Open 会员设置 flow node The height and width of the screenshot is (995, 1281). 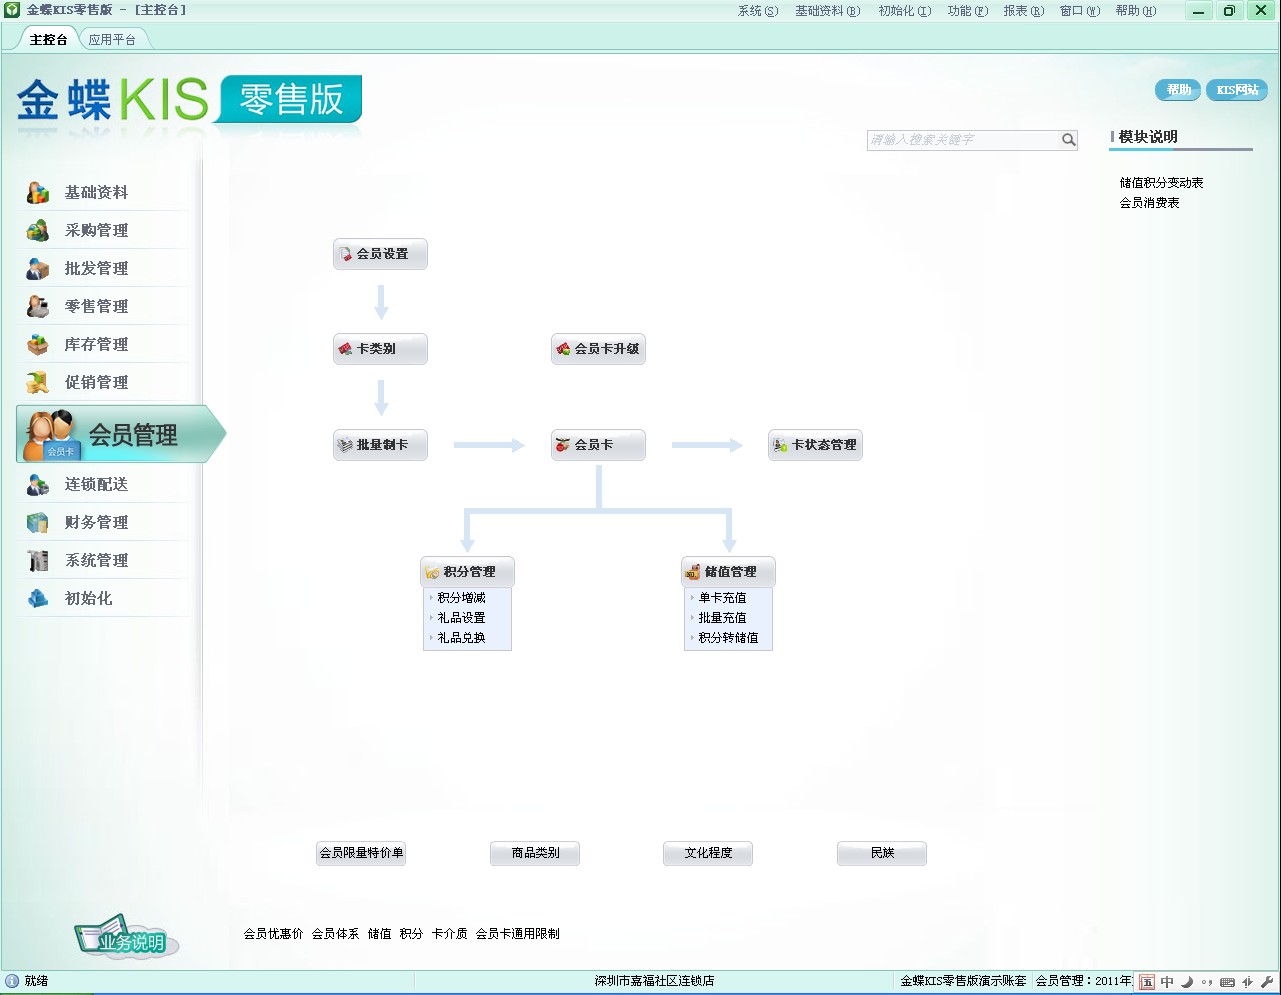click(x=380, y=254)
